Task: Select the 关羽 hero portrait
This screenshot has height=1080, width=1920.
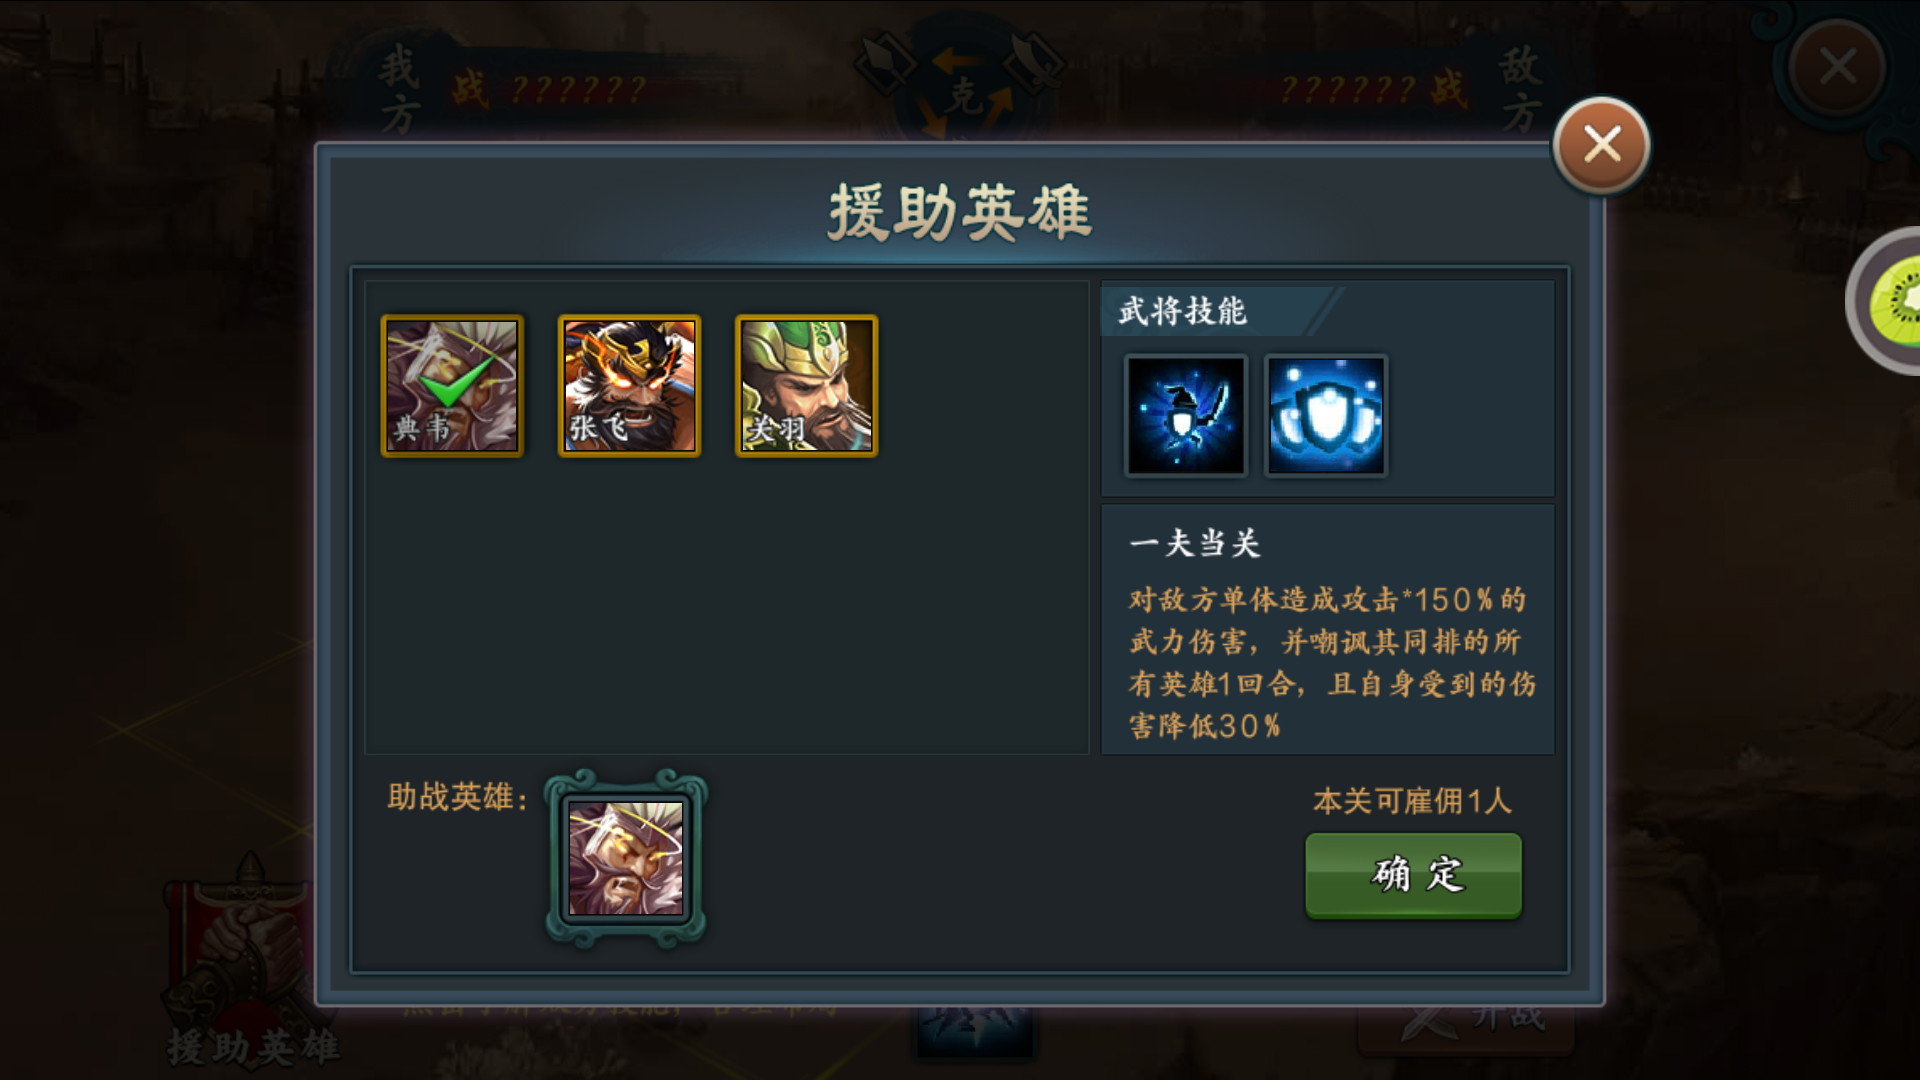Action: pos(806,386)
